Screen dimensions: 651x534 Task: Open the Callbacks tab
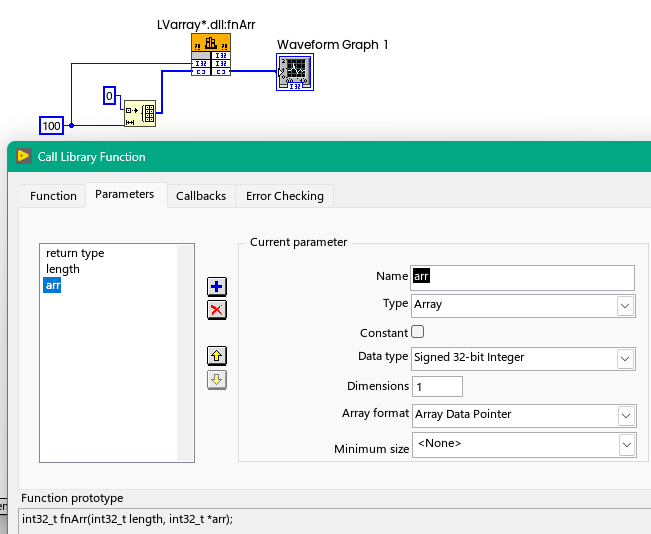(x=201, y=196)
